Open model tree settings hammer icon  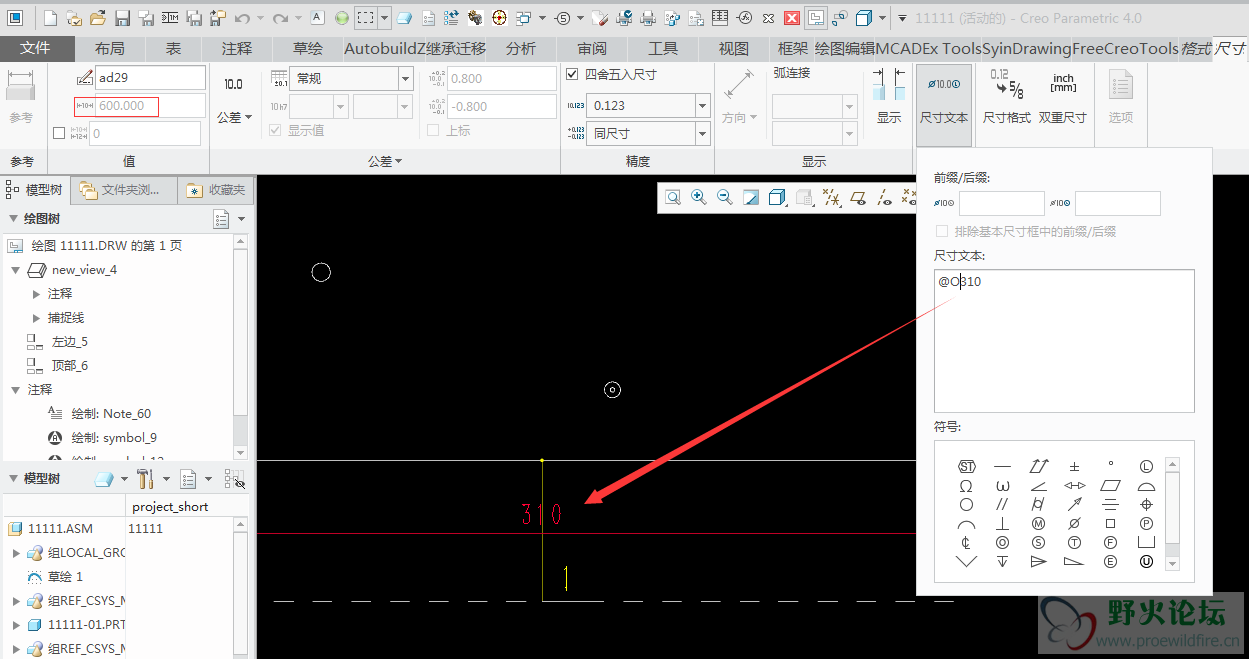[144, 479]
